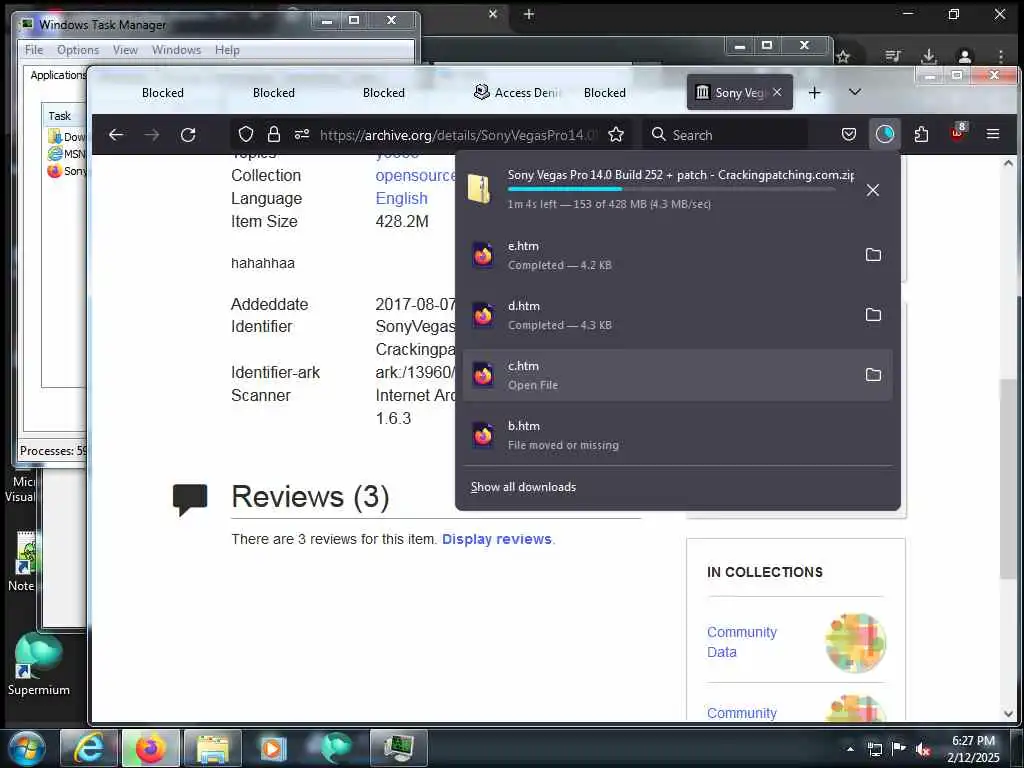
Task: Show hidden system tray icons
Action: coord(850,749)
